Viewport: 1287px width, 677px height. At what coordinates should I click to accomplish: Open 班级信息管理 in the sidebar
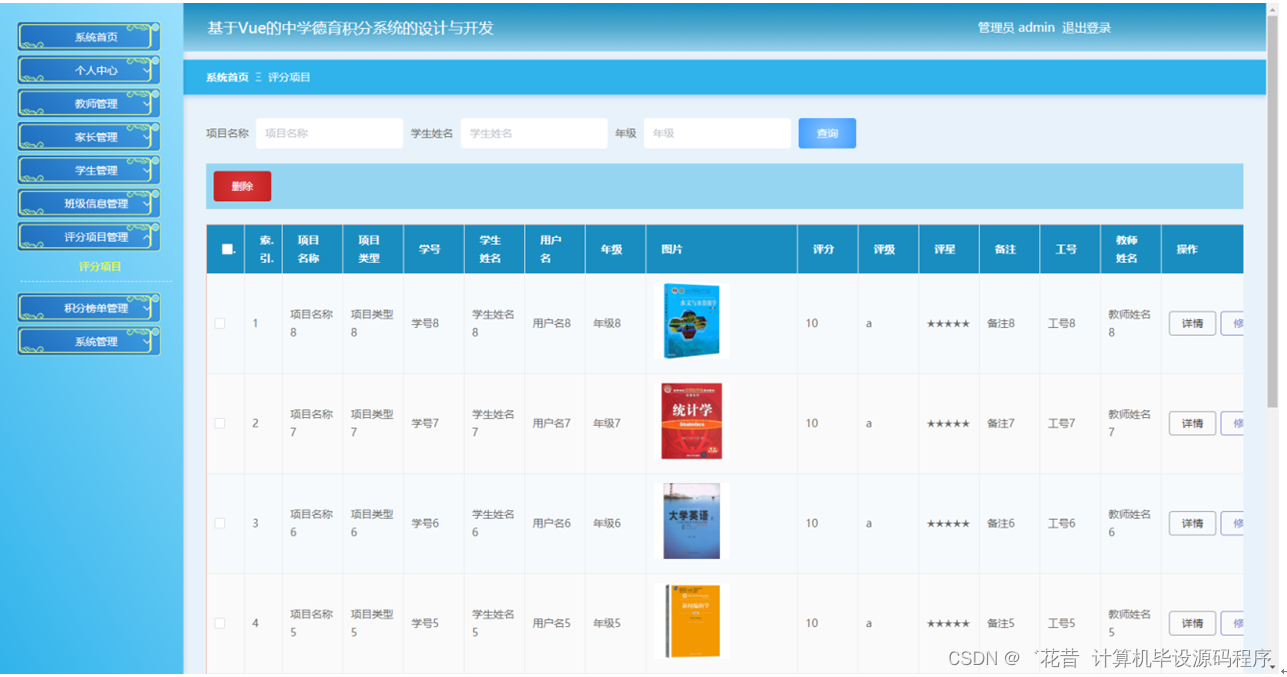88,203
